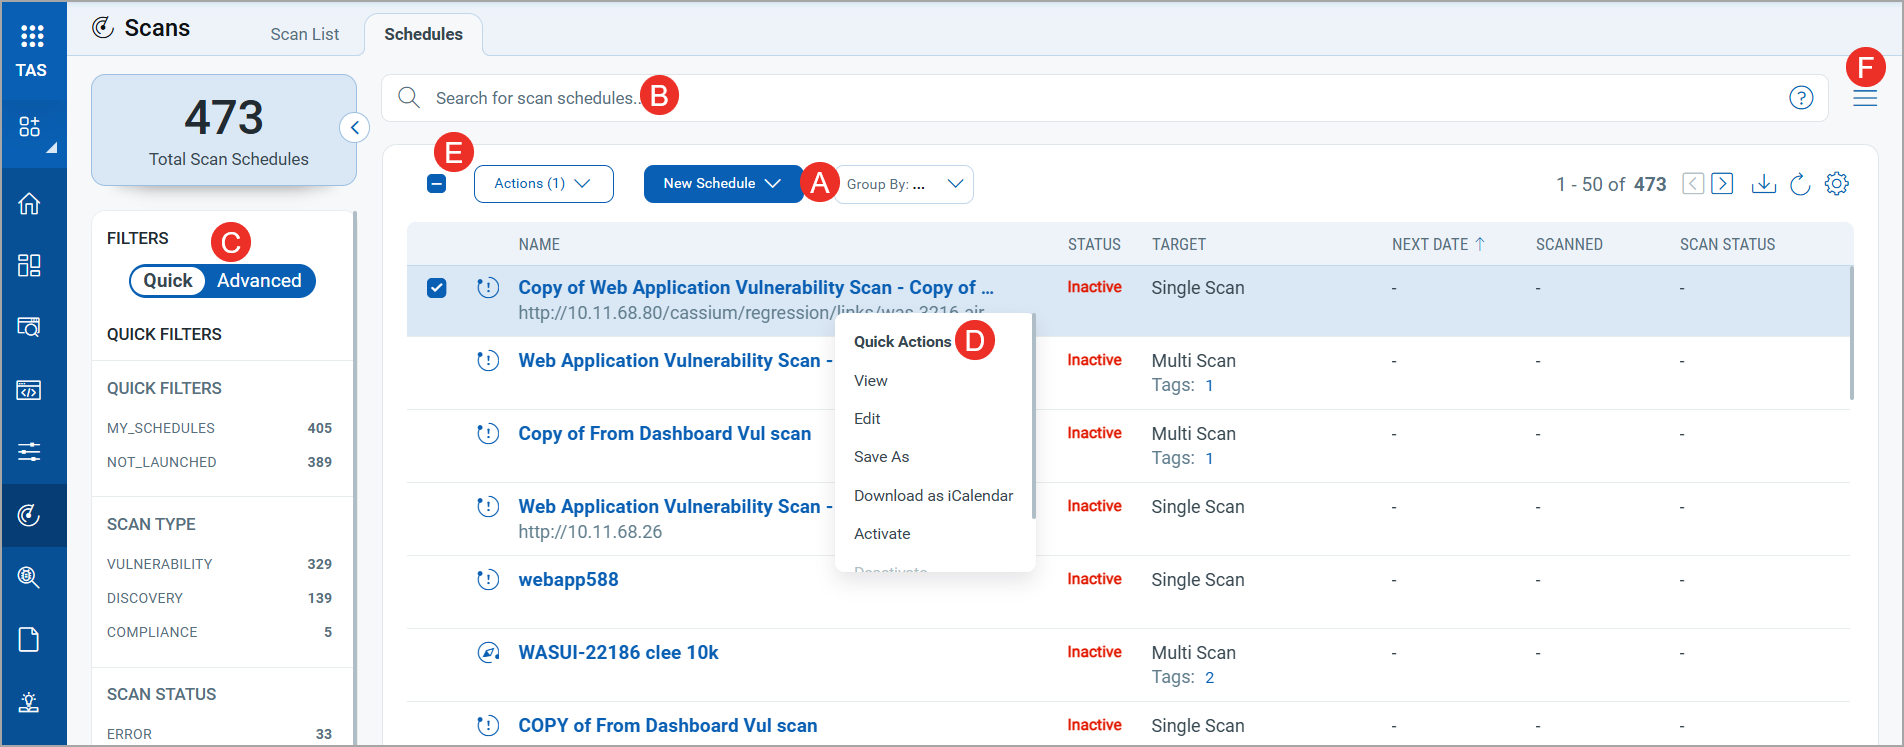The image size is (1904, 747).
Task: Go to the Home sidebar icon
Action: coord(30,204)
